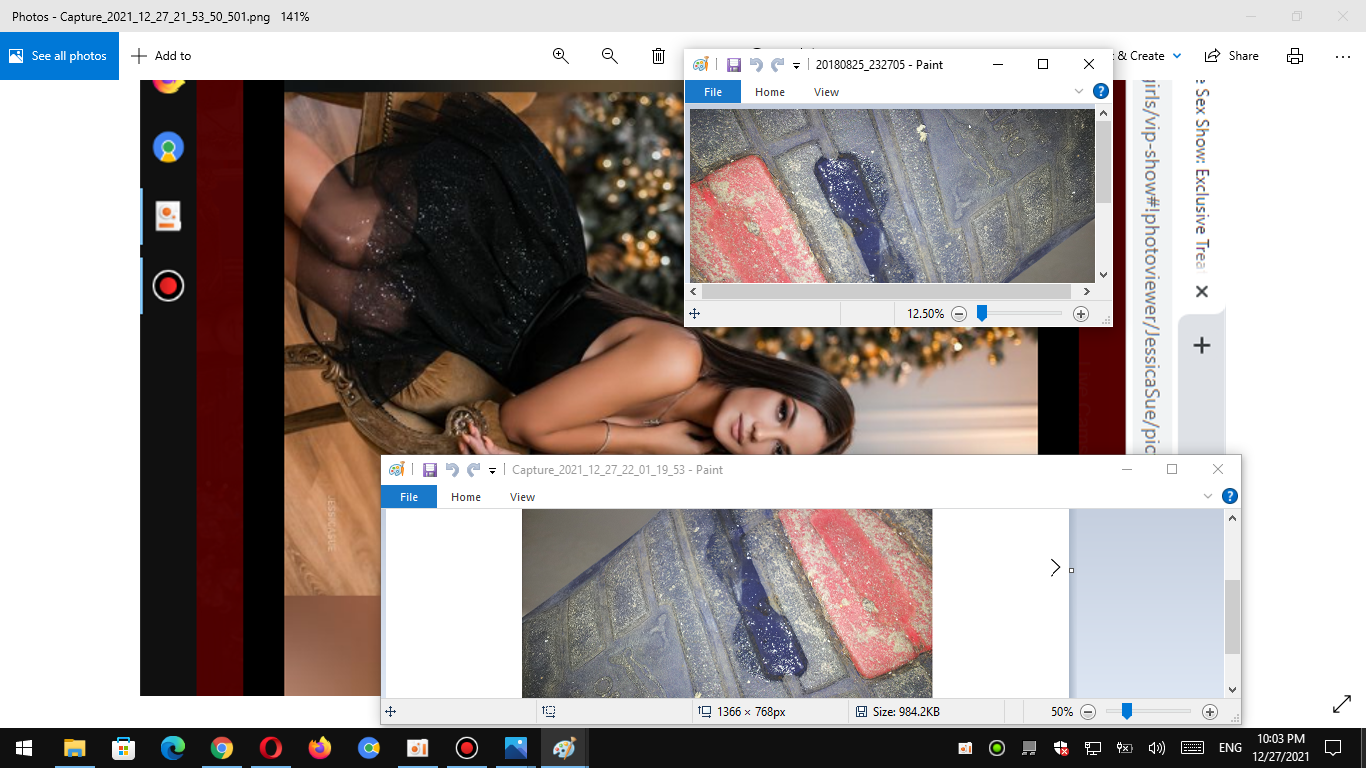
Task: Expand the ribbon in 20180825_232705 Paint window
Action: (1079, 91)
